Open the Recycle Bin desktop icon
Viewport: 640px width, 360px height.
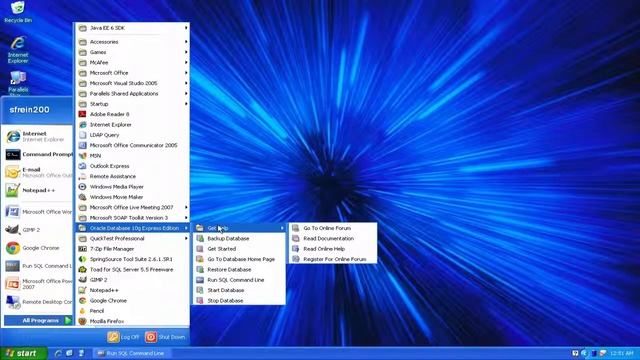[x=18, y=11]
